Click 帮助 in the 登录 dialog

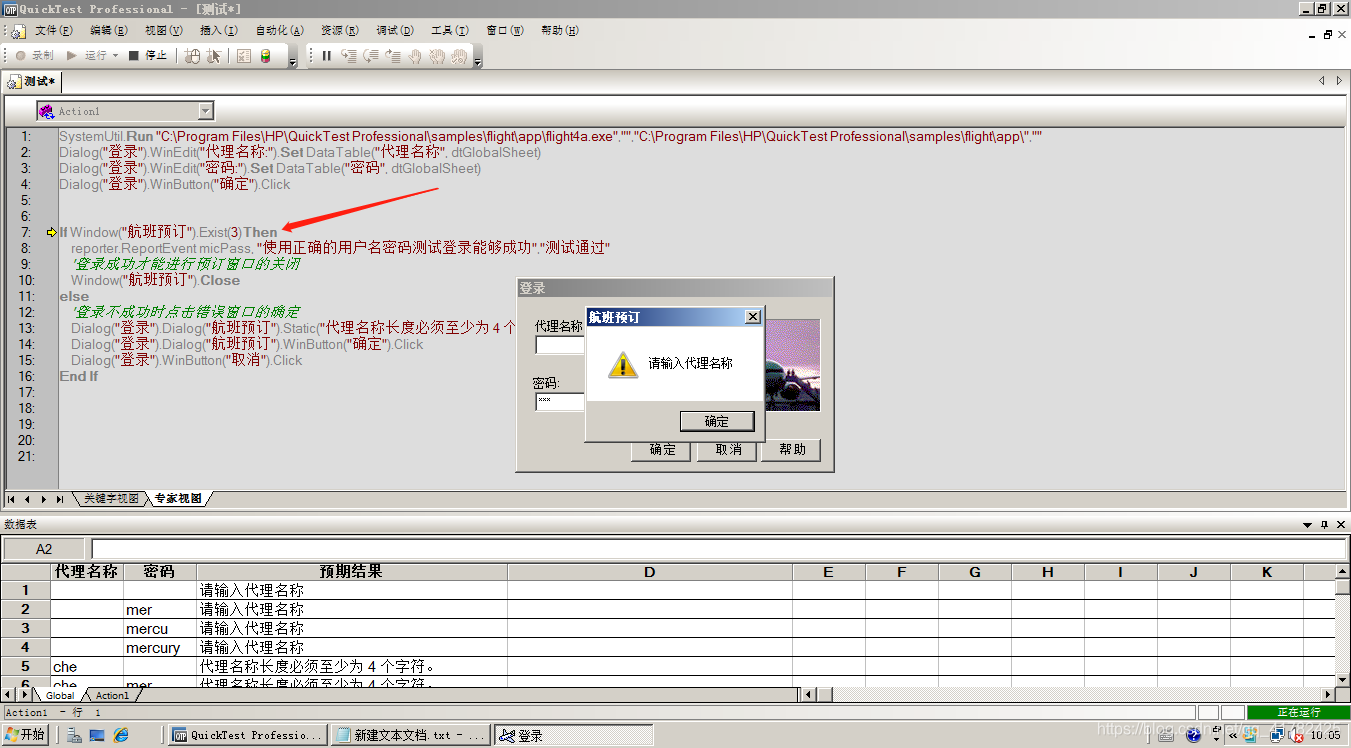[792, 450]
